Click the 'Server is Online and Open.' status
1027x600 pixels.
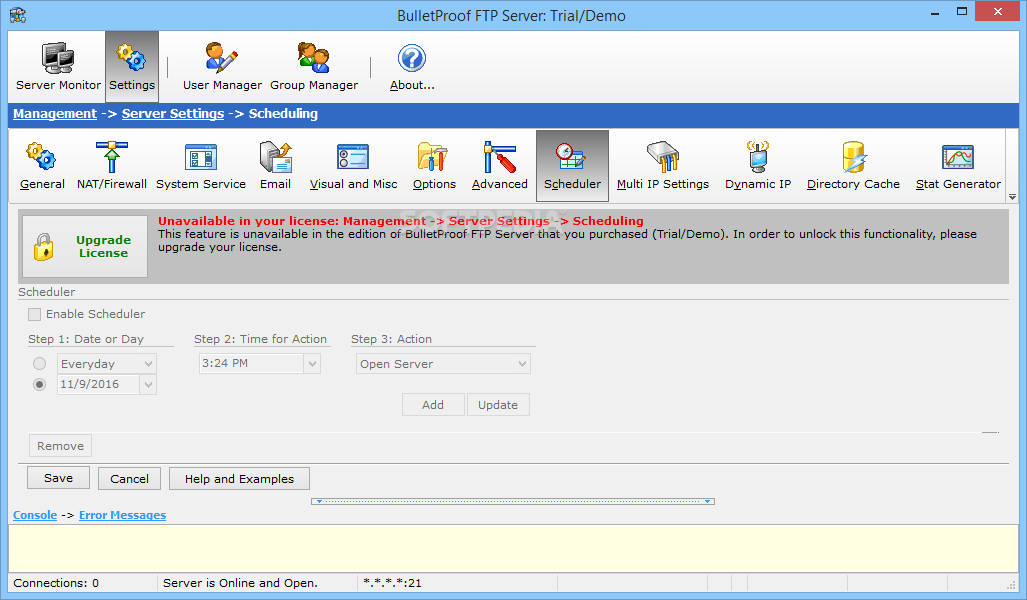point(240,583)
